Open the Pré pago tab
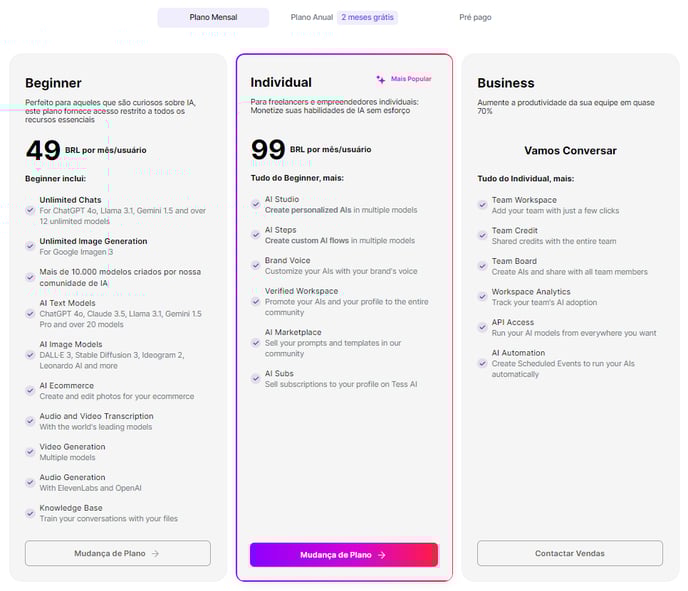 tap(475, 18)
